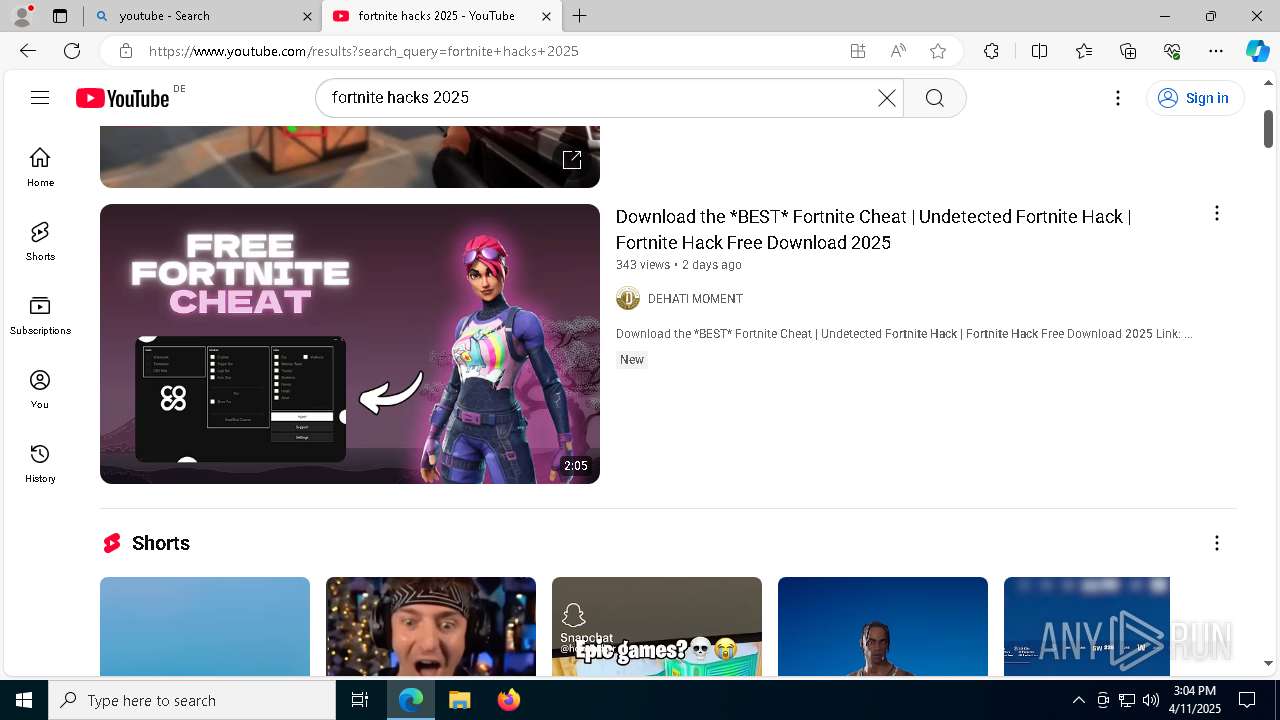
Task: Open the DEHATI MOMENT channel link
Action: [x=695, y=299]
